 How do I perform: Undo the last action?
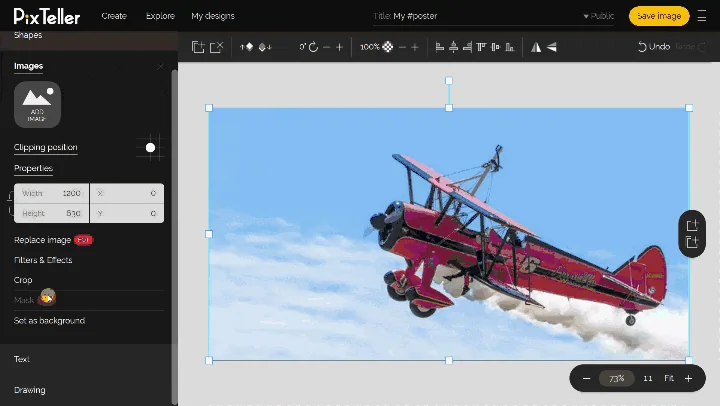click(654, 47)
